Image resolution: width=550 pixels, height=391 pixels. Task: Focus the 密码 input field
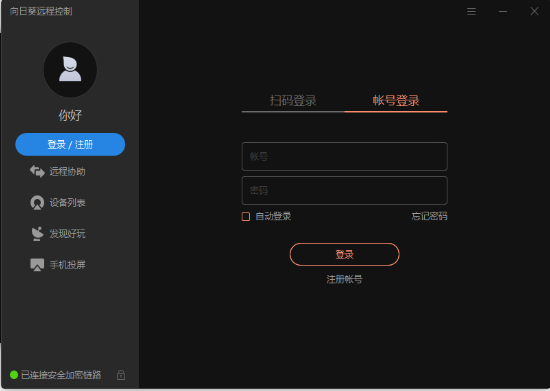pos(344,190)
